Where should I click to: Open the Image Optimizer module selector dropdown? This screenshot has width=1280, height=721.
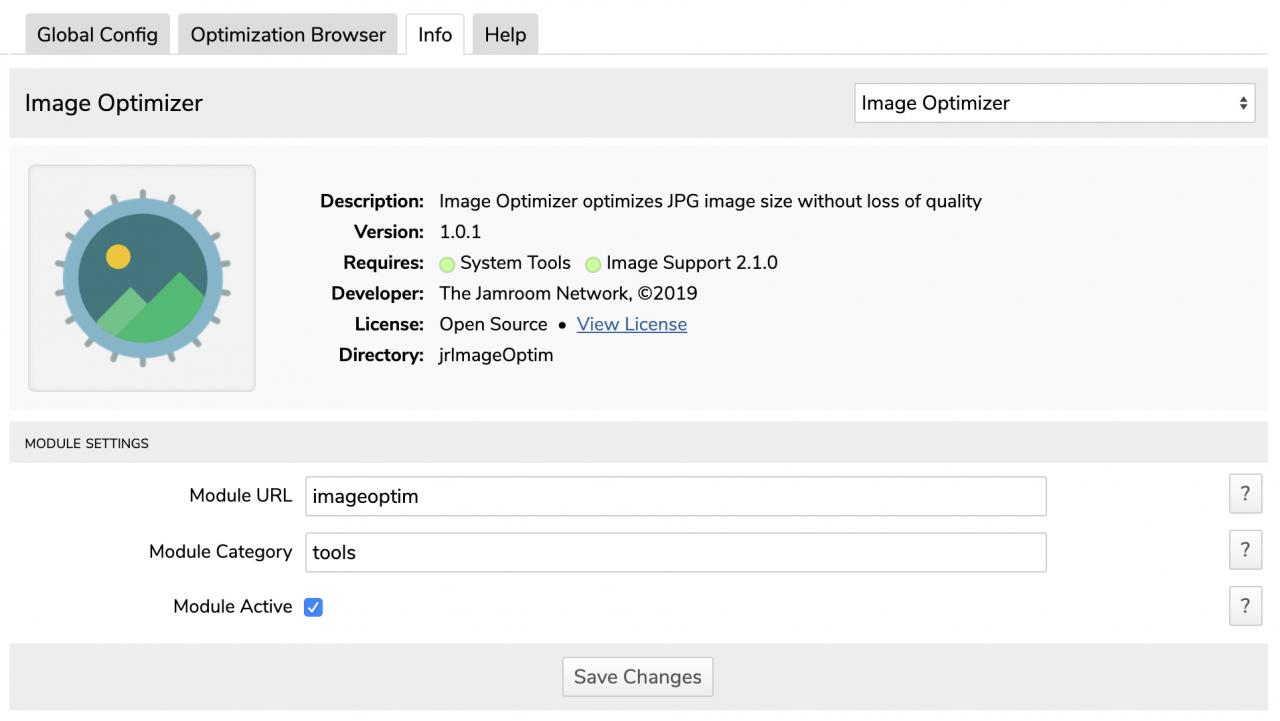1054,103
